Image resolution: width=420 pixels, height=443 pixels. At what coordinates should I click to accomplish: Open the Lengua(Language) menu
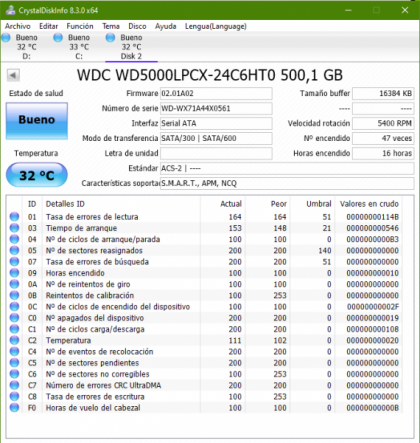tap(216, 26)
